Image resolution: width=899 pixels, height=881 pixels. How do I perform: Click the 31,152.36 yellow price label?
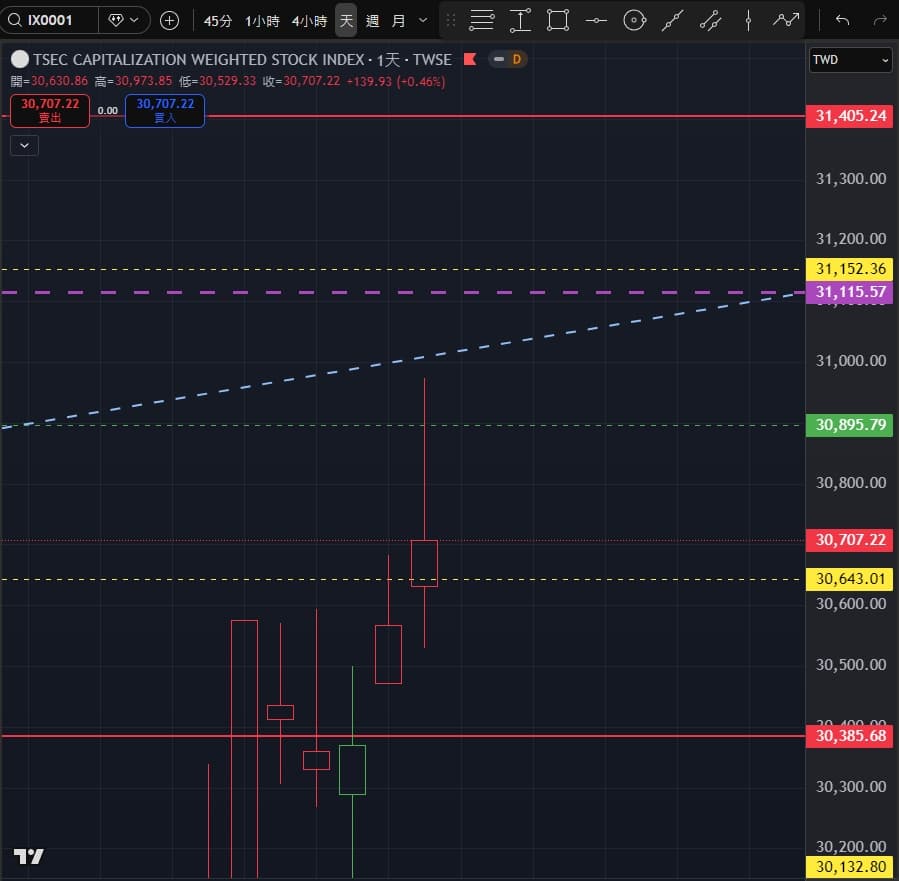pyautogui.click(x=850, y=269)
